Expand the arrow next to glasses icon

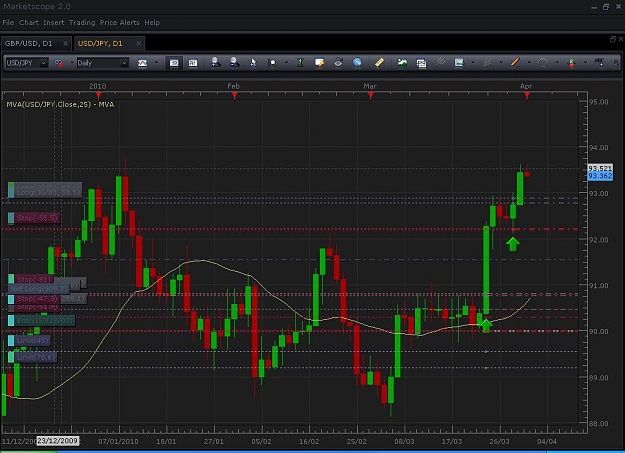(x=72, y=63)
